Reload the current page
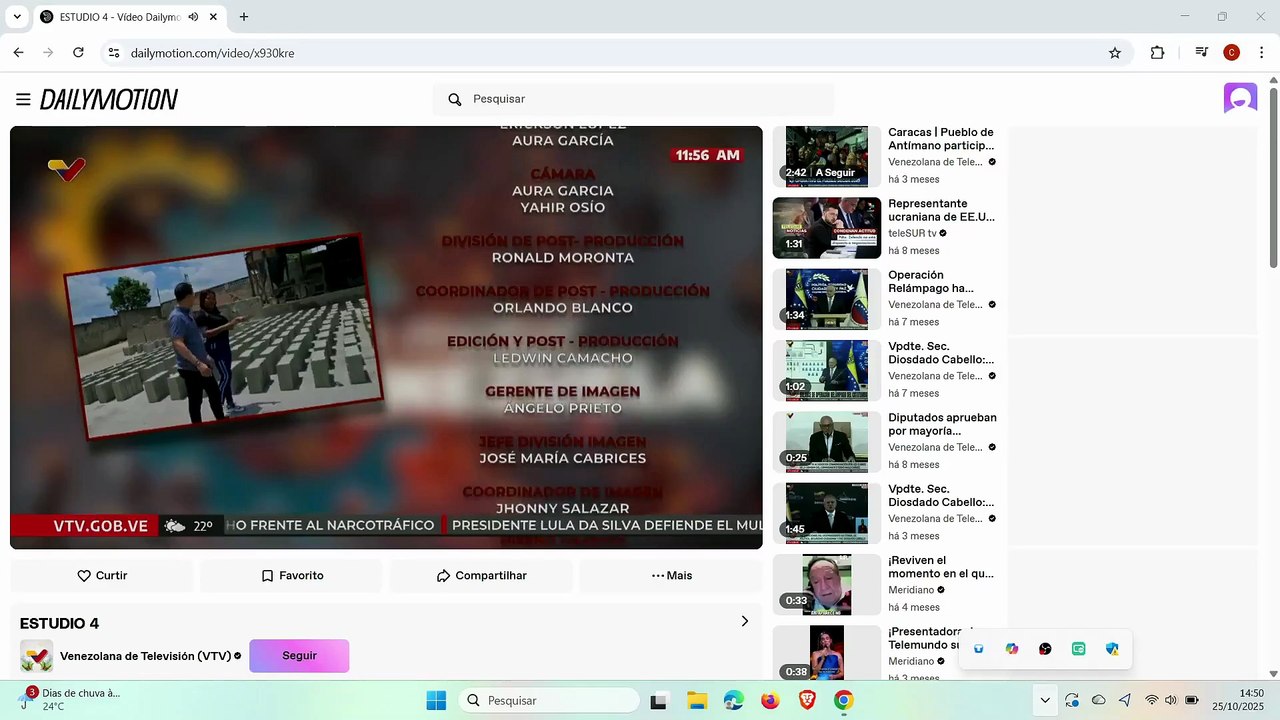Viewport: 1280px width, 720px height. pos(78,53)
